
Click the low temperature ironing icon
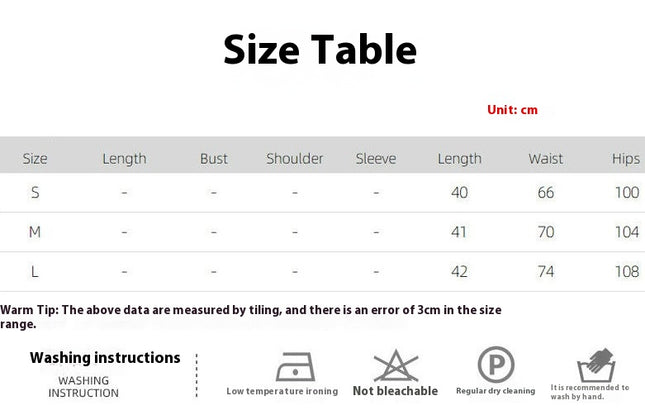click(295, 366)
